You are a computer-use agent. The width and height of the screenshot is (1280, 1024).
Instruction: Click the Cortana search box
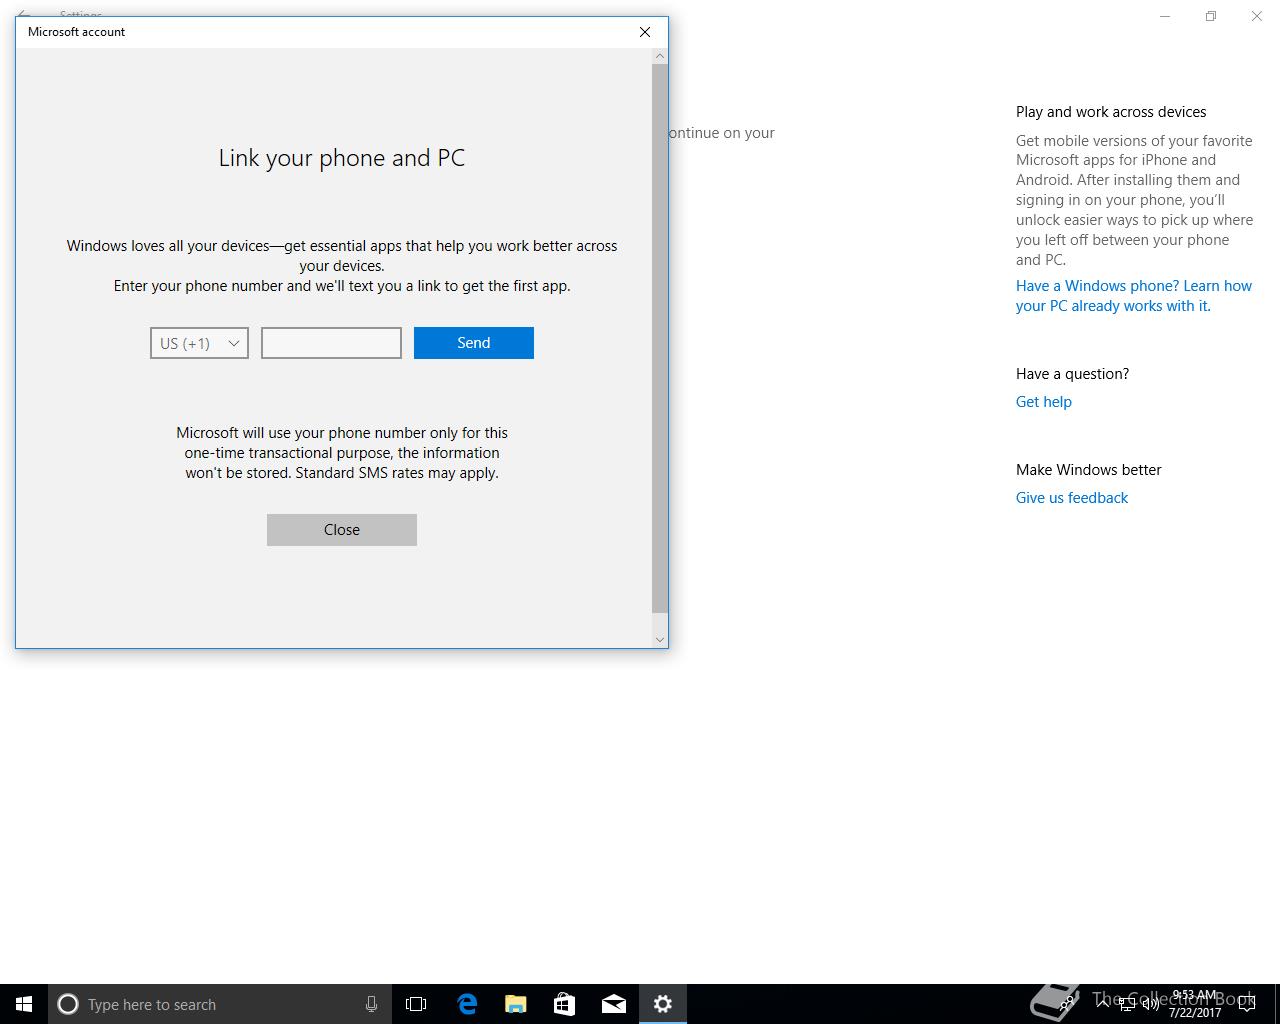point(219,1004)
